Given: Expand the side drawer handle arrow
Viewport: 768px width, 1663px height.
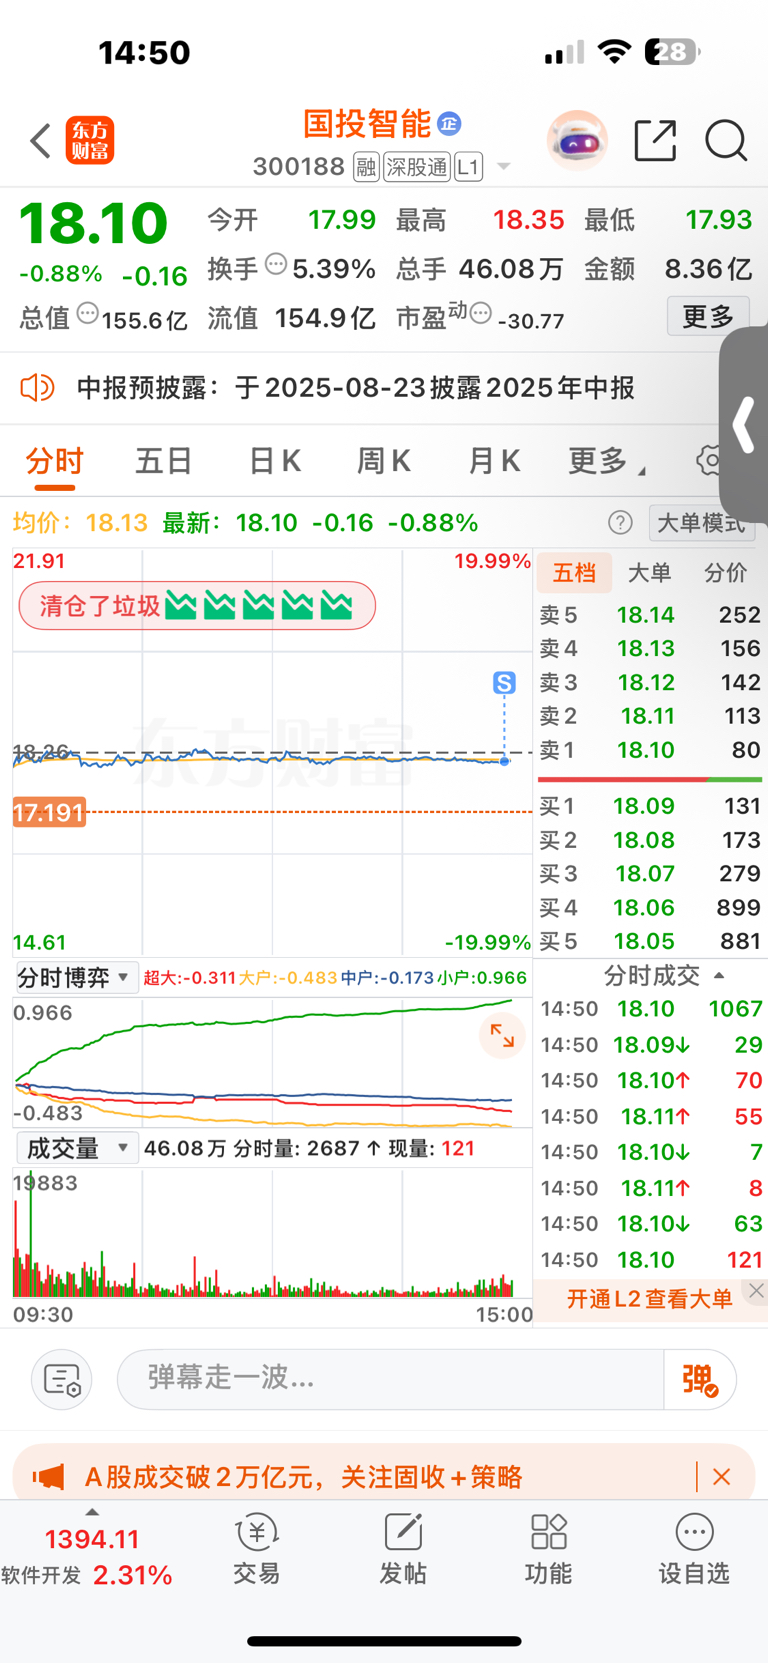Looking at the screenshot, I should coord(744,425).
